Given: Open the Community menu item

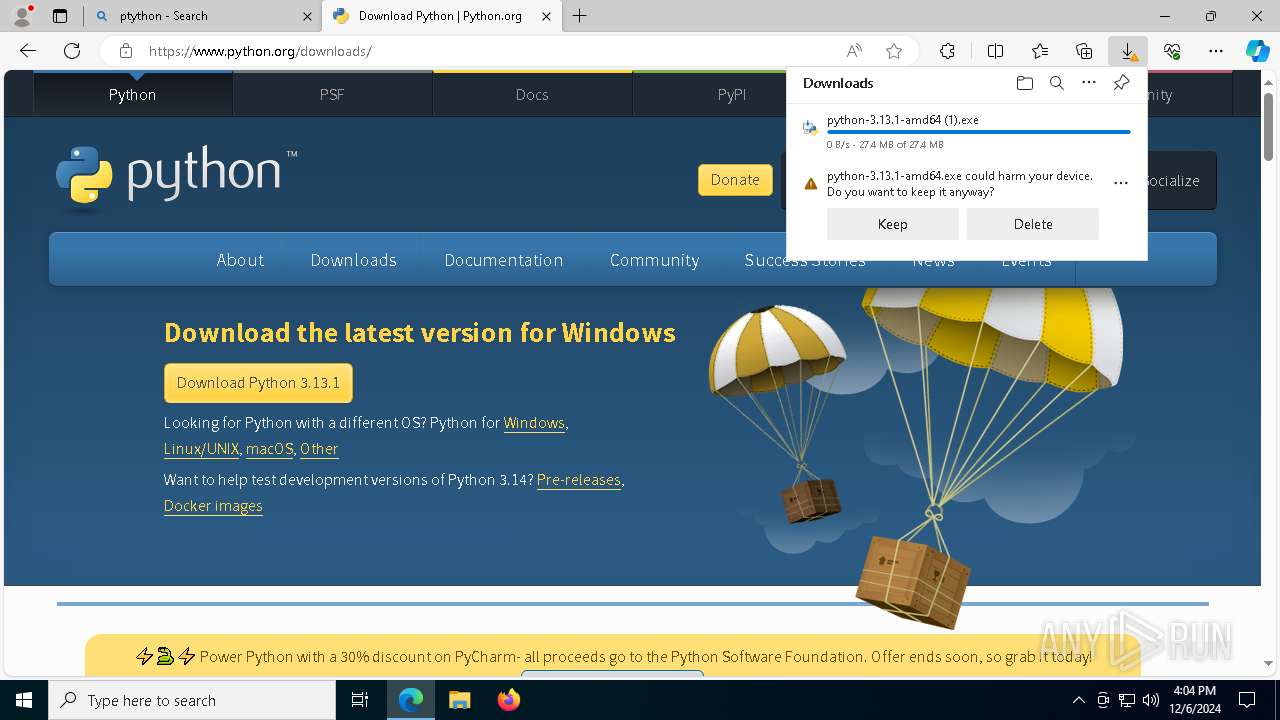Looking at the screenshot, I should click(x=654, y=260).
